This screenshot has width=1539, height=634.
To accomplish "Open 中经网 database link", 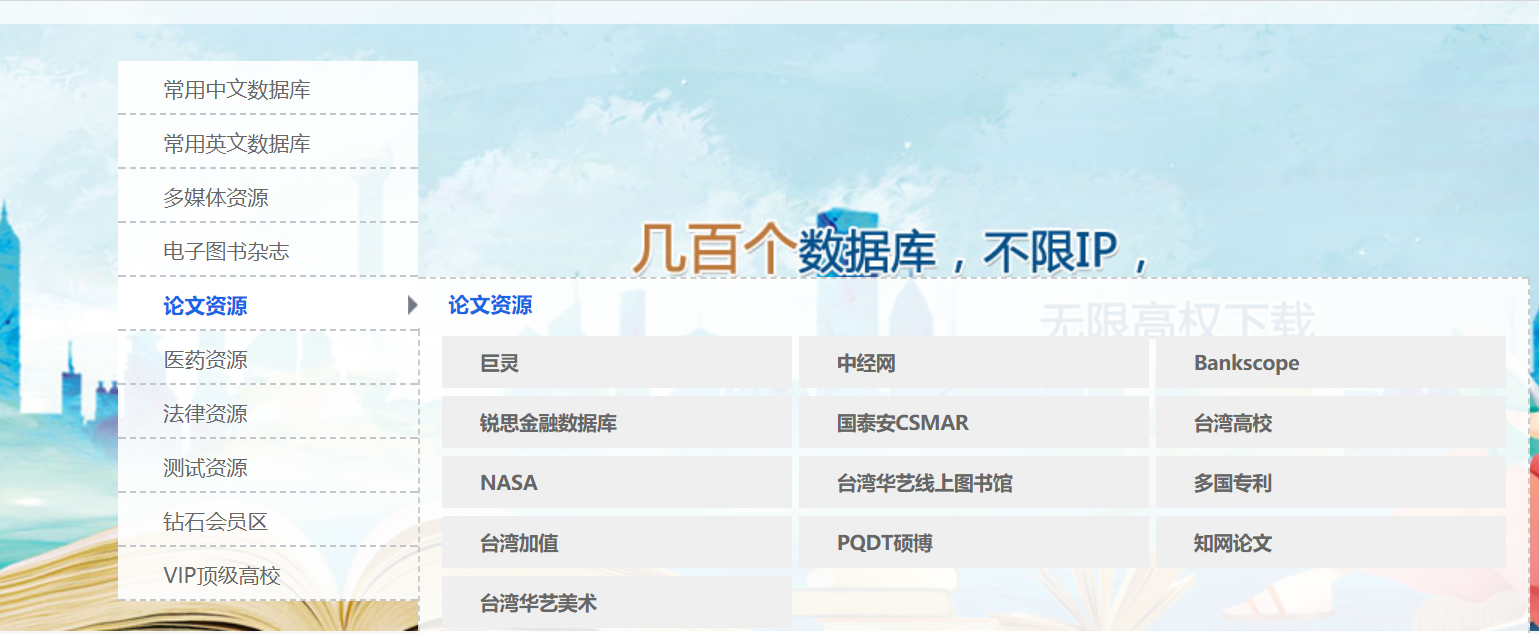I will pos(974,363).
